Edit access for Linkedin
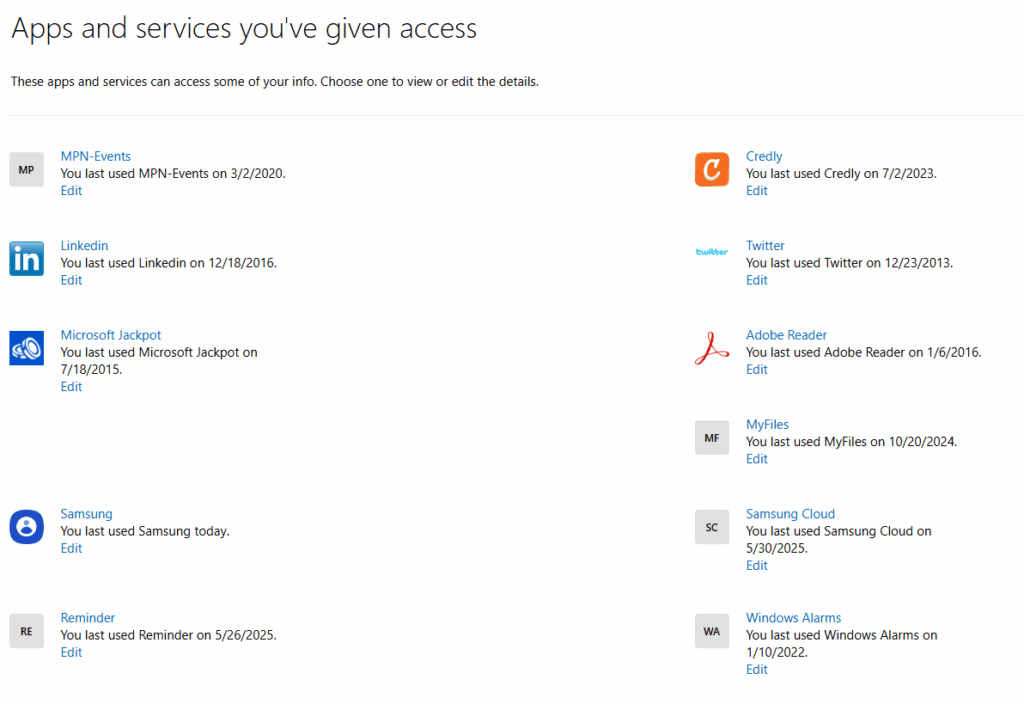This screenshot has width=1024, height=704. (71, 280)
